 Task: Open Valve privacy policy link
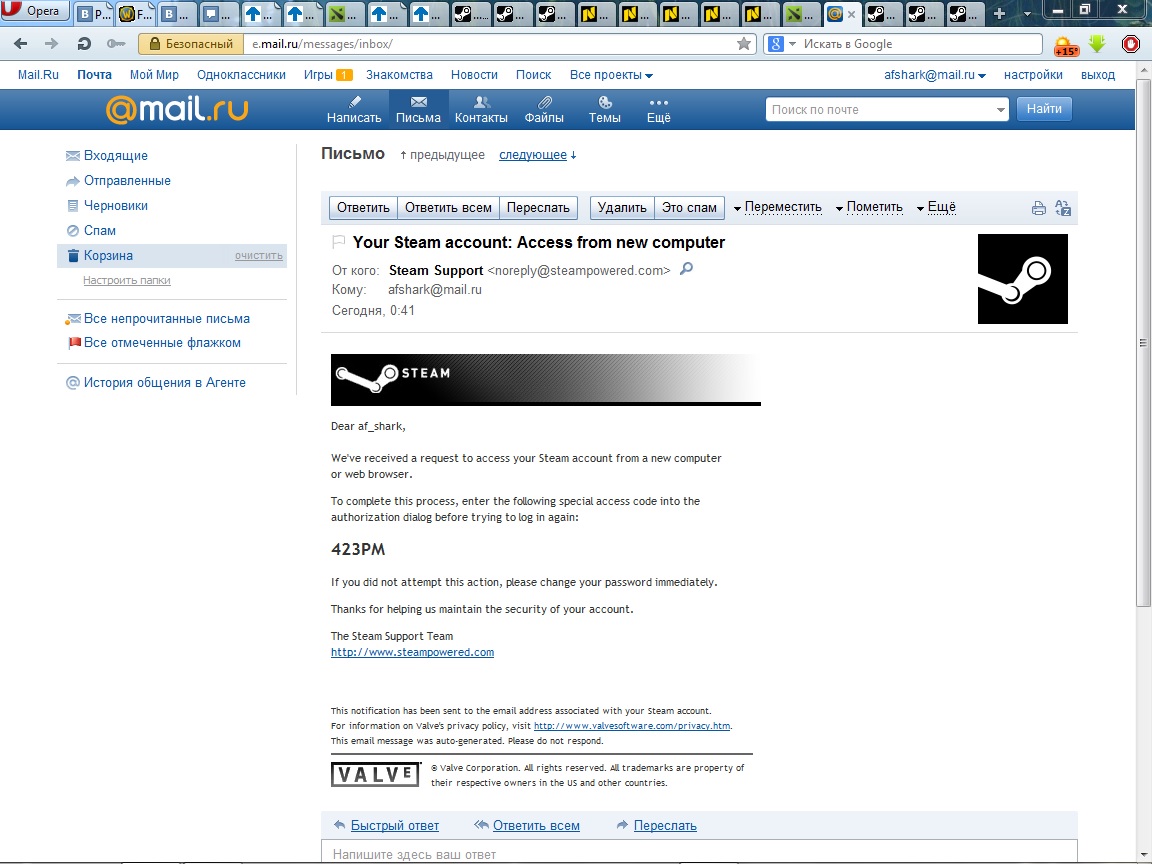click(632, 726)
